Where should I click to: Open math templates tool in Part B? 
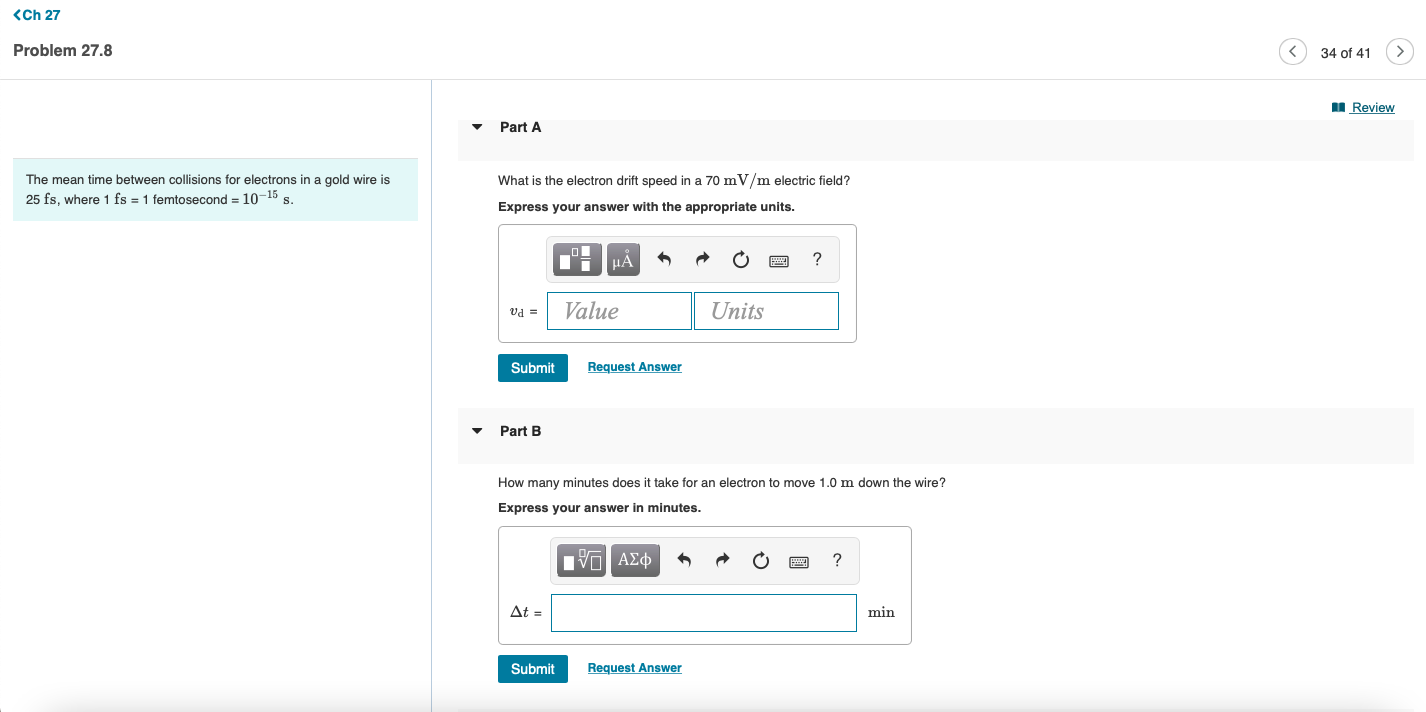pos(583,561)
